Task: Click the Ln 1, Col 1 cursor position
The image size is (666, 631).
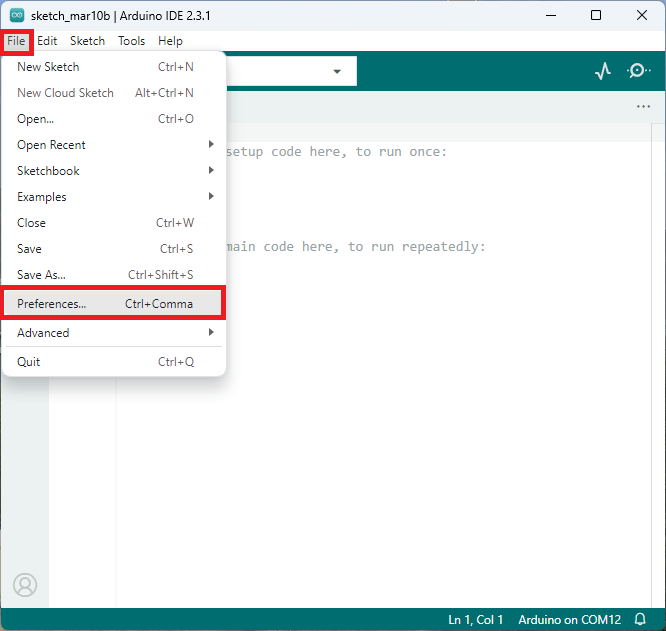Action: (476, 620)
